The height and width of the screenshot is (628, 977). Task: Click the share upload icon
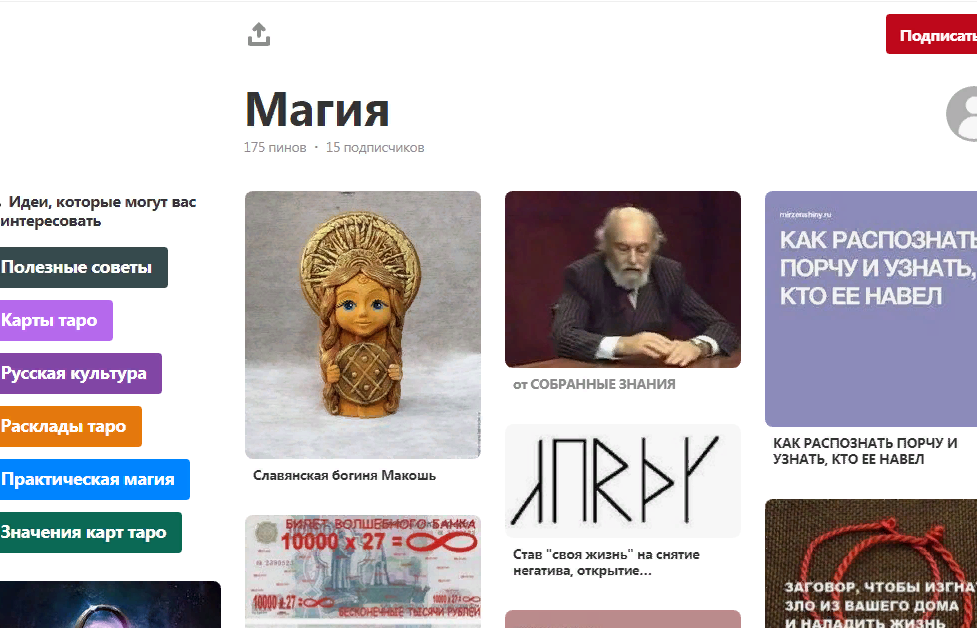pos(259,35)
